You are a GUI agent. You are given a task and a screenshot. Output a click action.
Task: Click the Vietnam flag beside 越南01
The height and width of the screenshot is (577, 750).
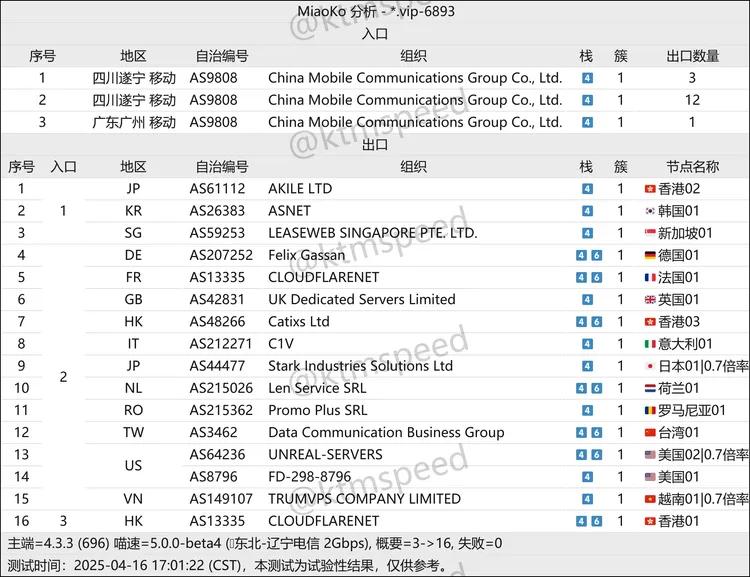point(650,499)
